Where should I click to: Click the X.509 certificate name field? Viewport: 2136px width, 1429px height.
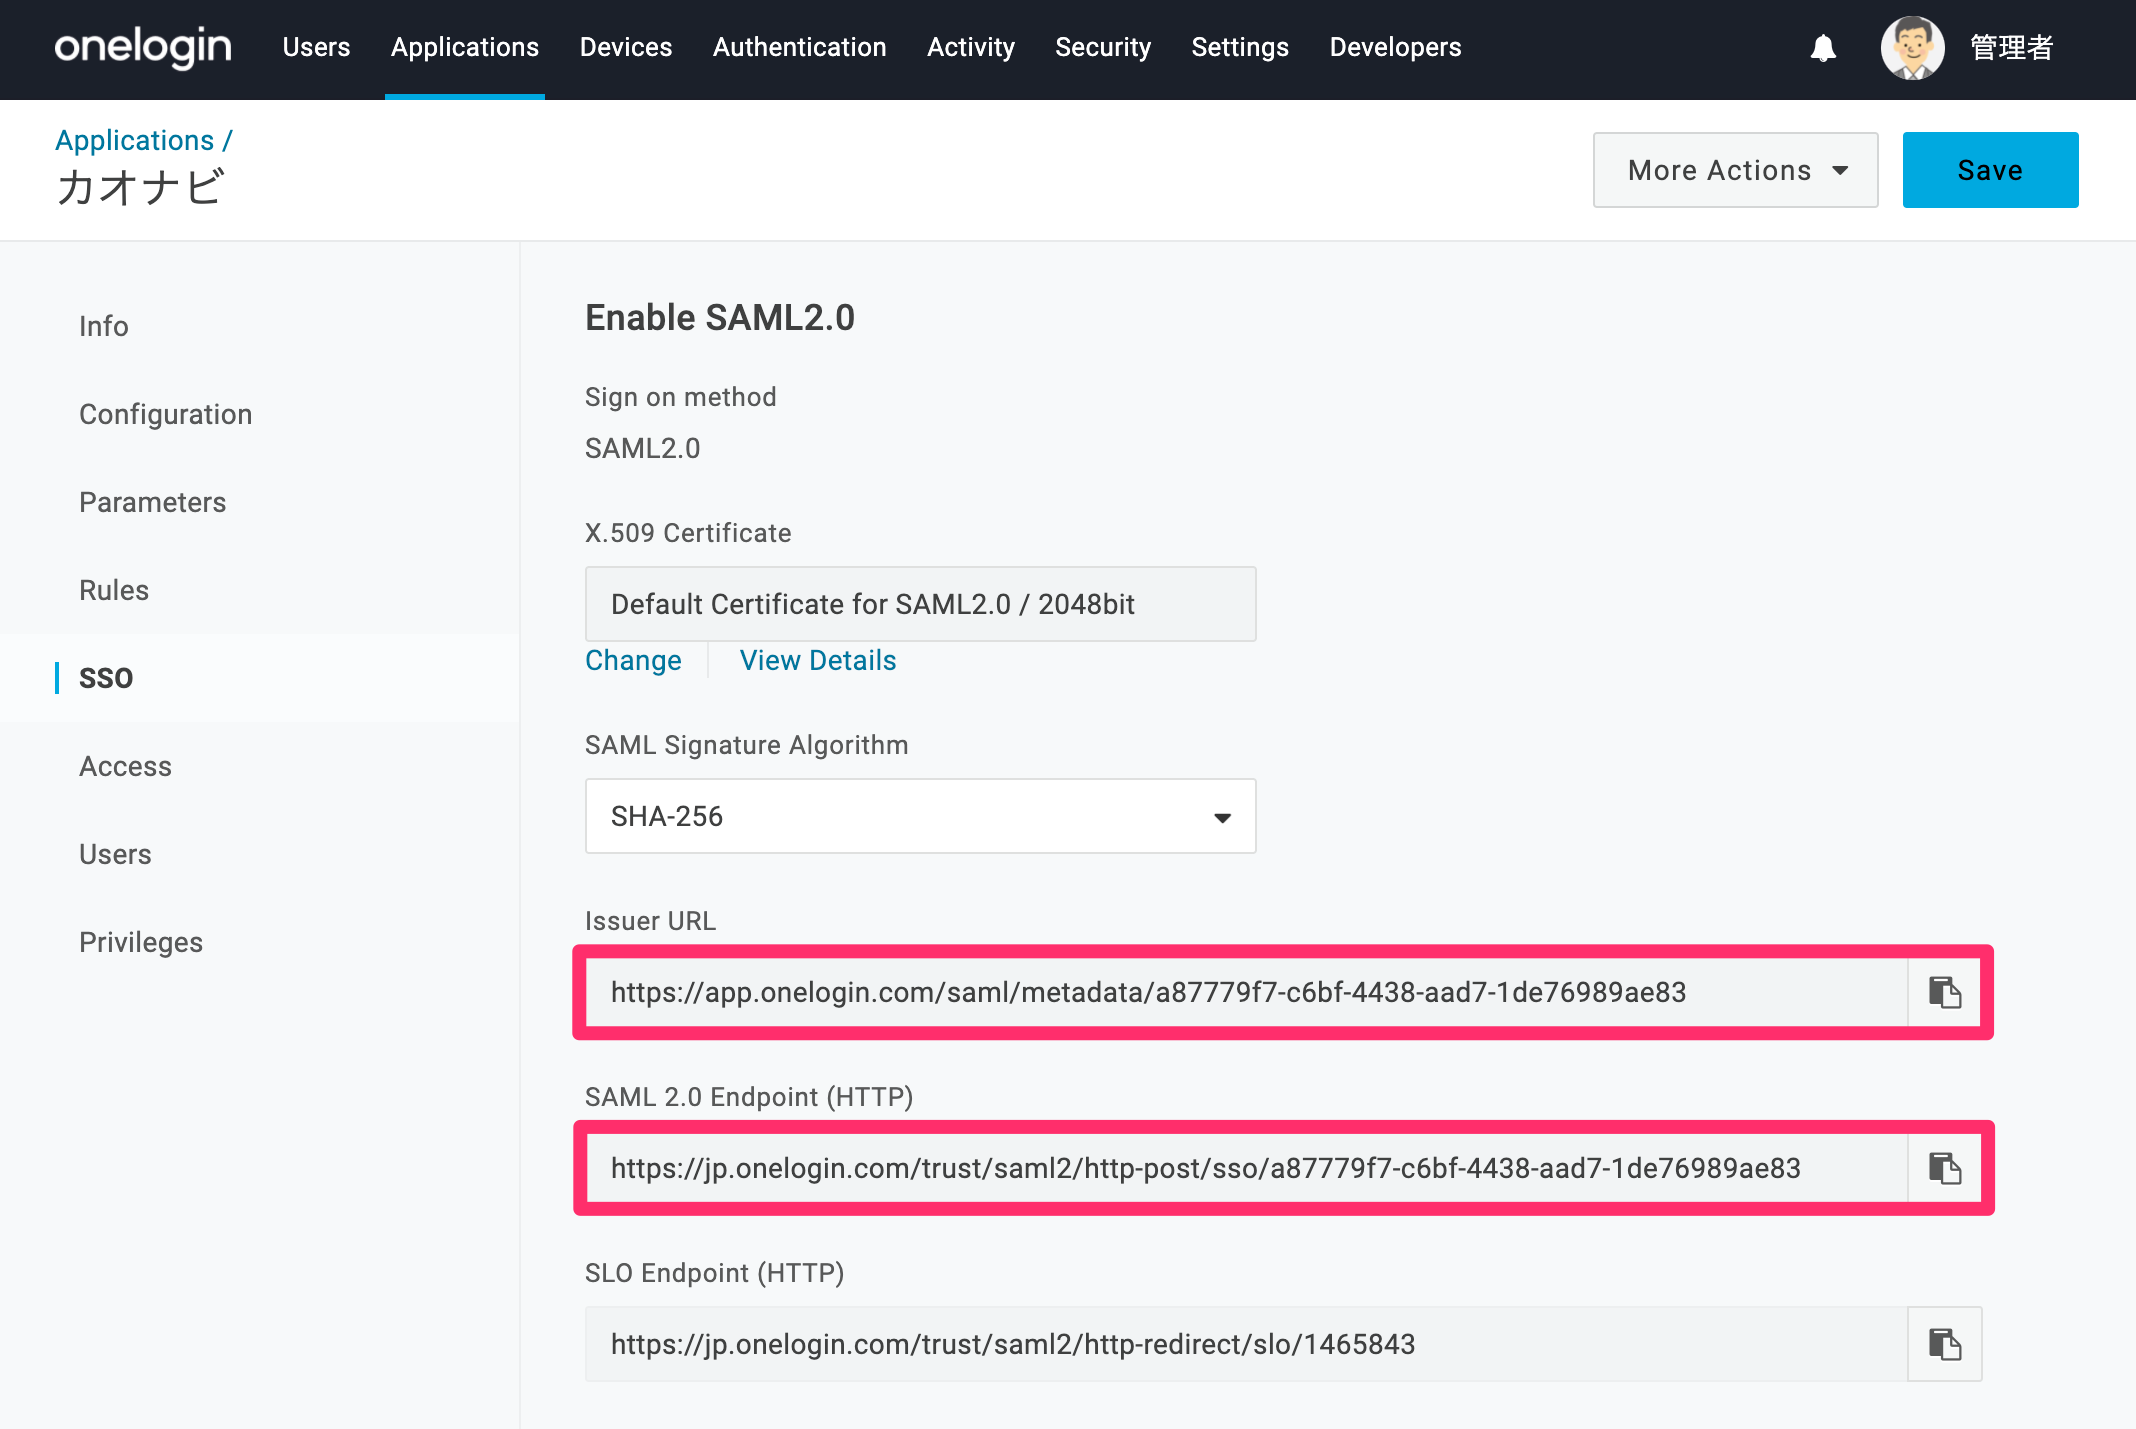tap(920, 604)
